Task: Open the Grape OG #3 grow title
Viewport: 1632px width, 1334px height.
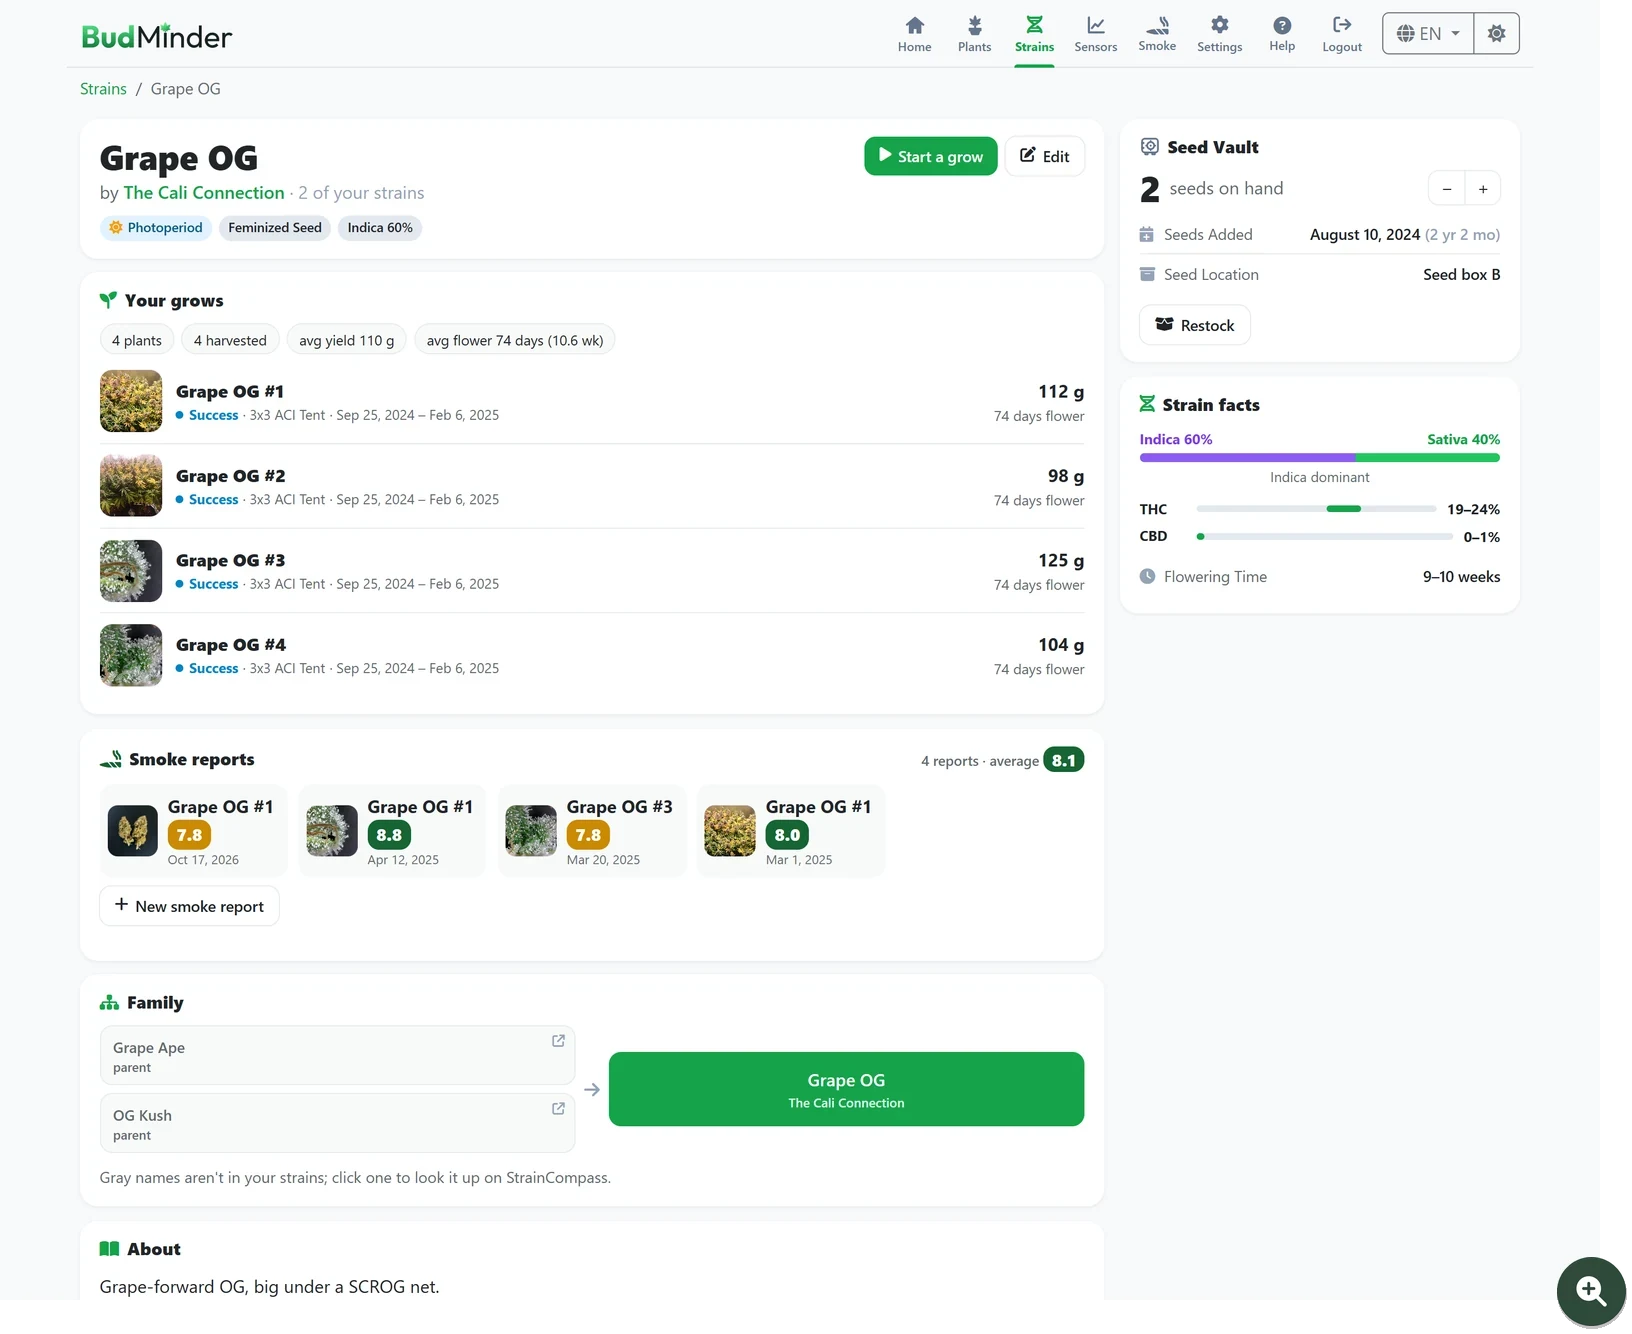Action: 230,561
